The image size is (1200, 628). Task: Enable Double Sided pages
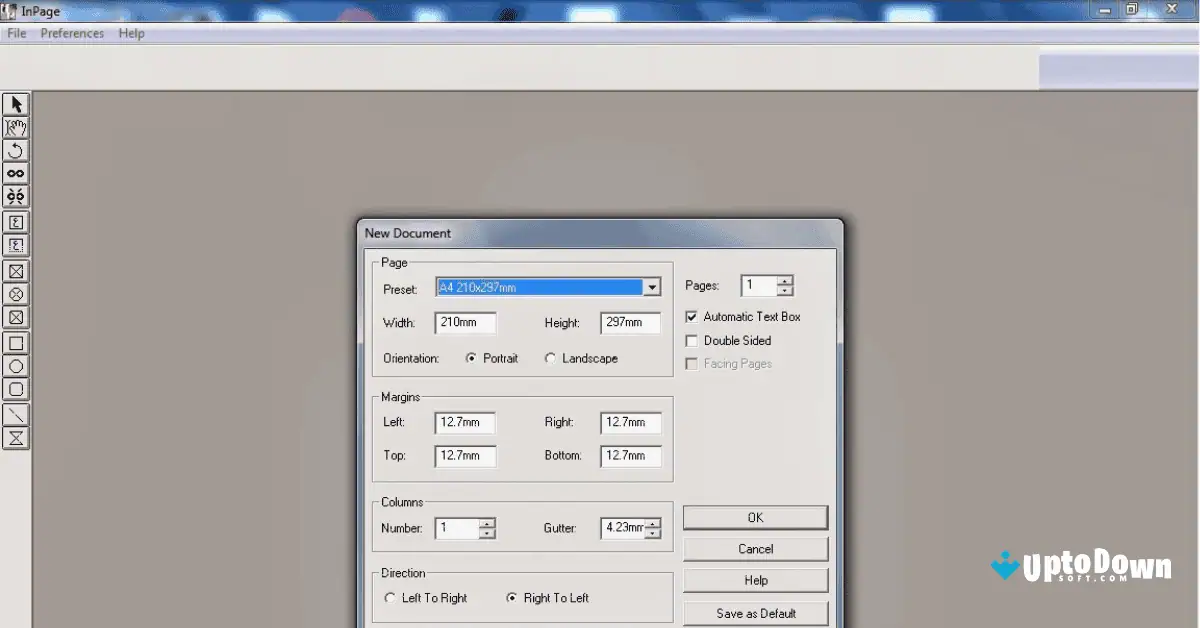tap(691, 340)
